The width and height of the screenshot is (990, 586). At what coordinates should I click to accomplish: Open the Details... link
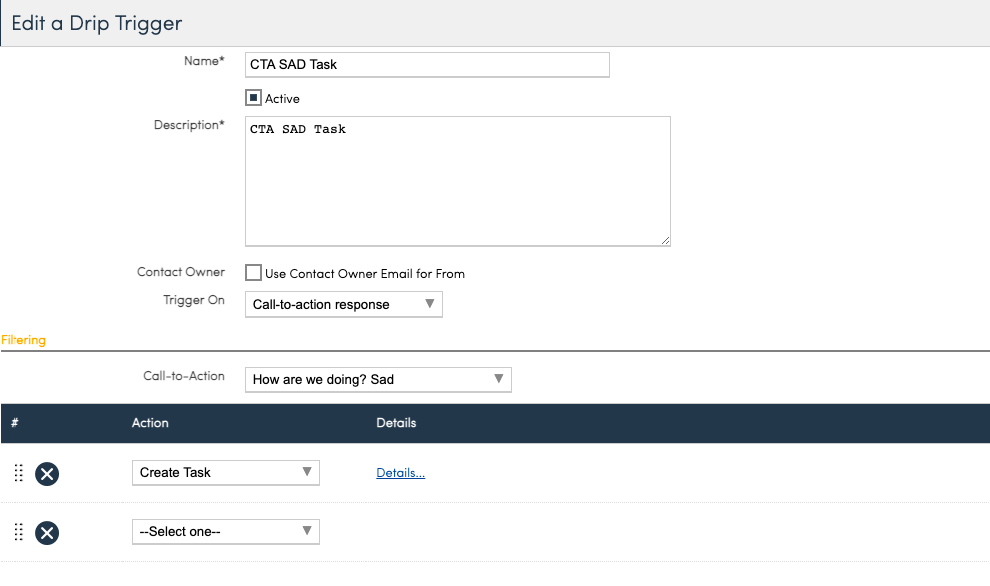[x=400, y=473]
